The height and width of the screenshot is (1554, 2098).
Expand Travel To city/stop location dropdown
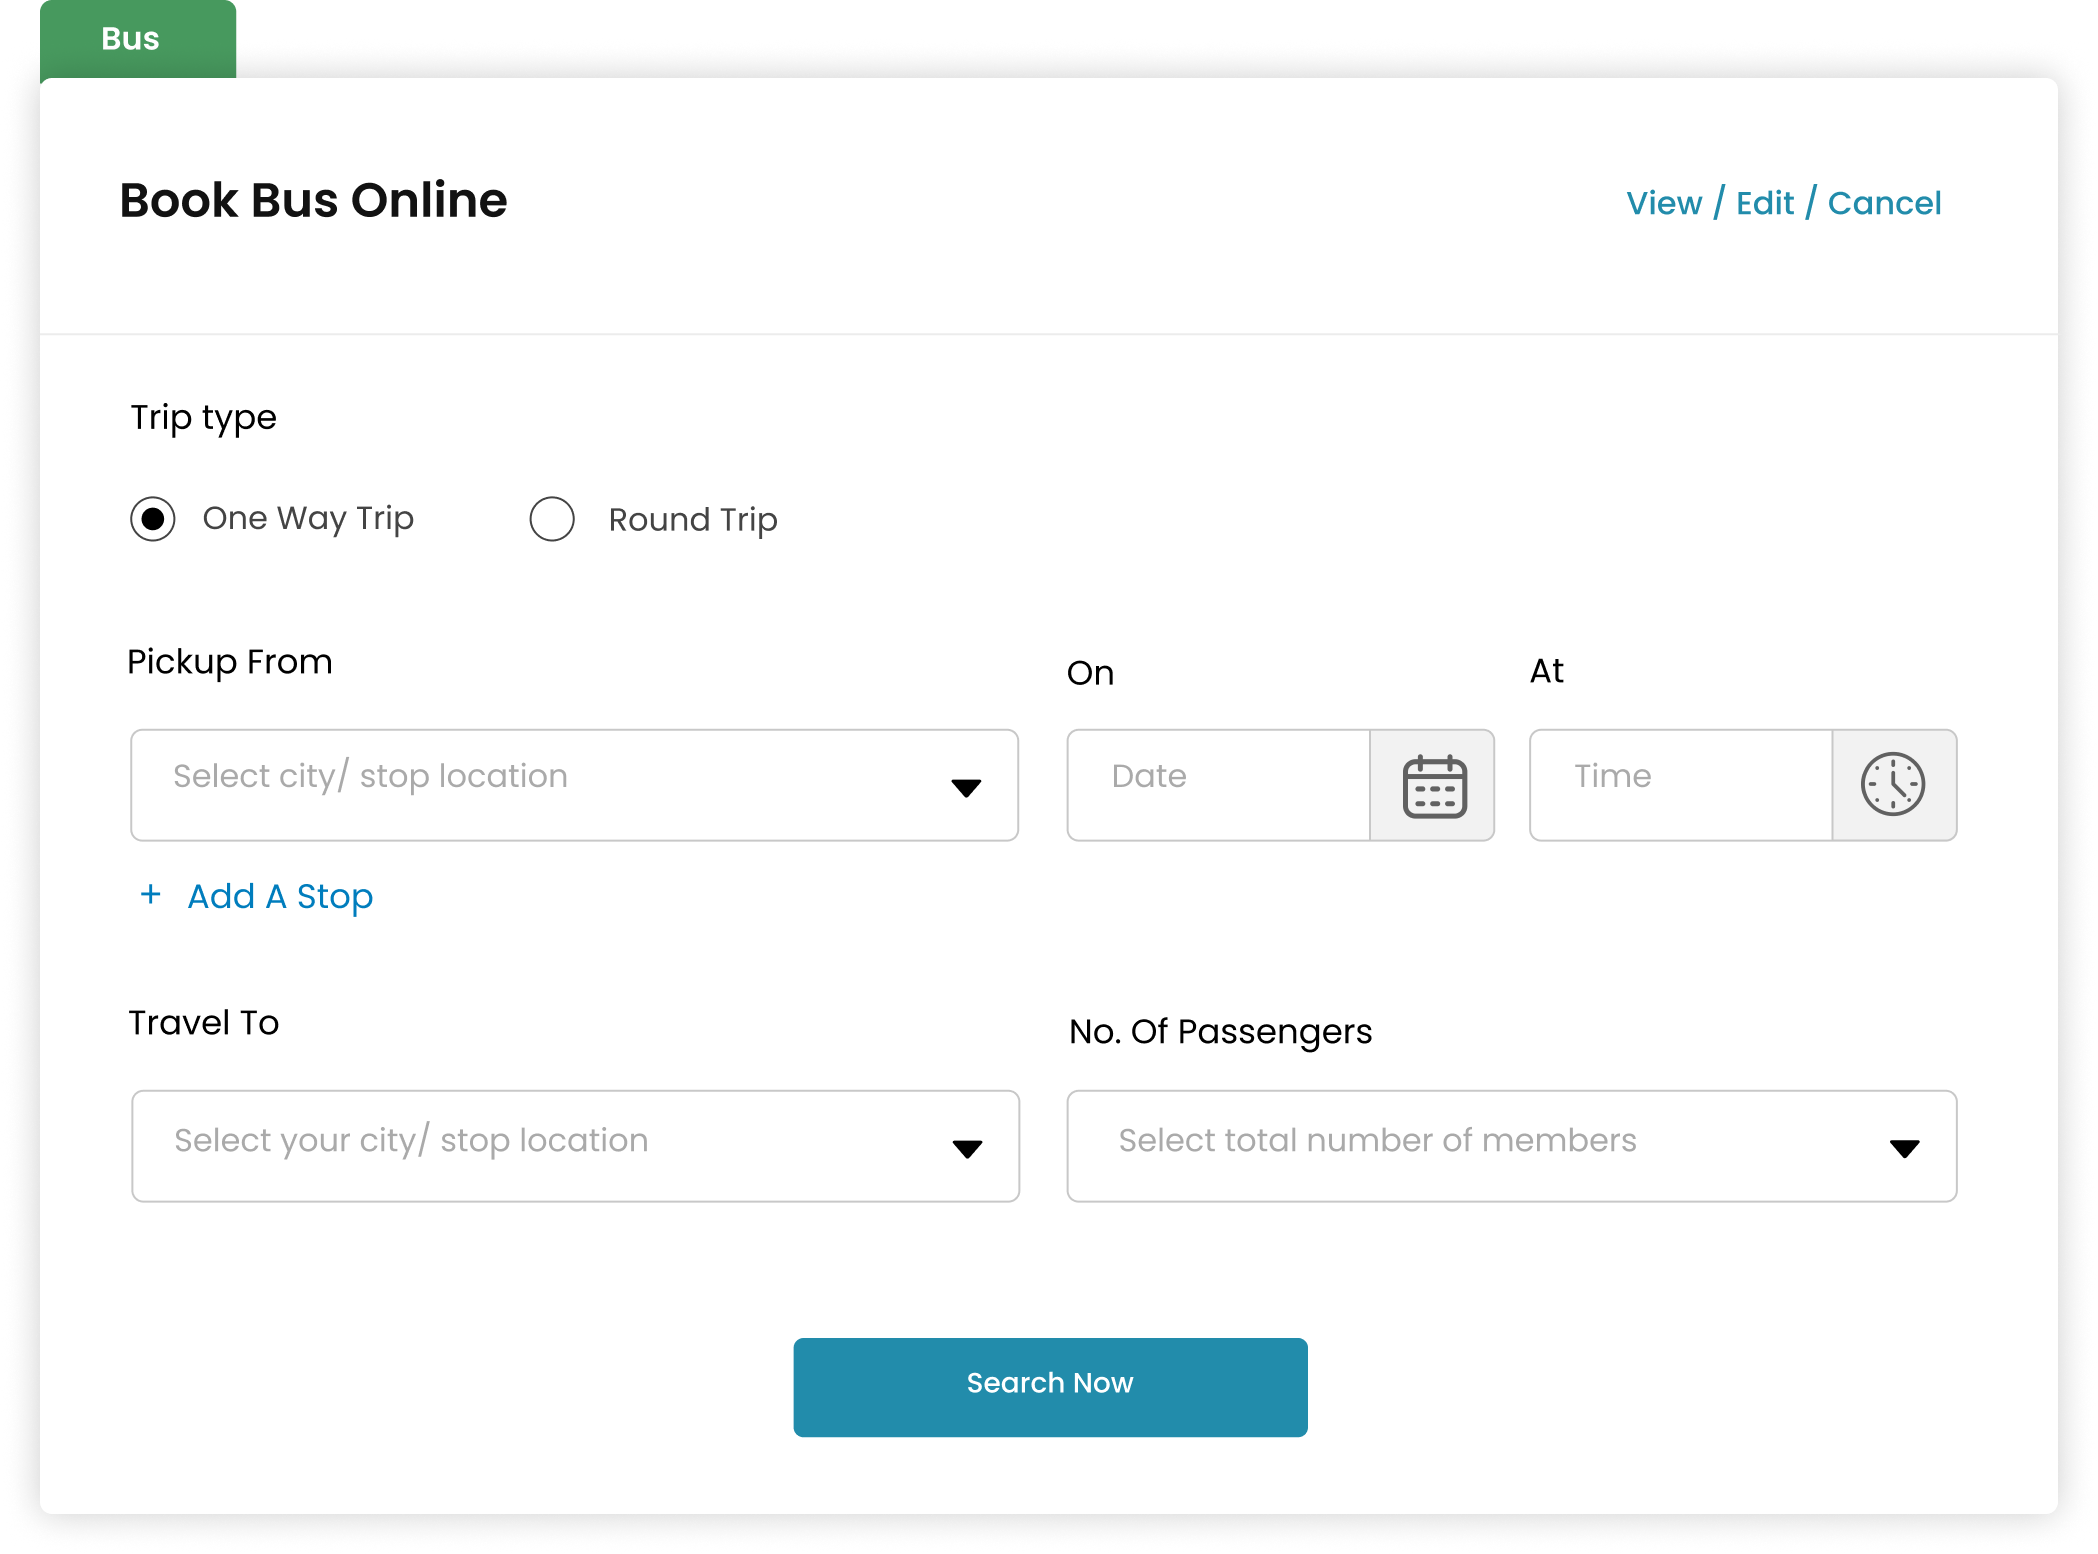pyautogui.click(x=576, y=1146)
